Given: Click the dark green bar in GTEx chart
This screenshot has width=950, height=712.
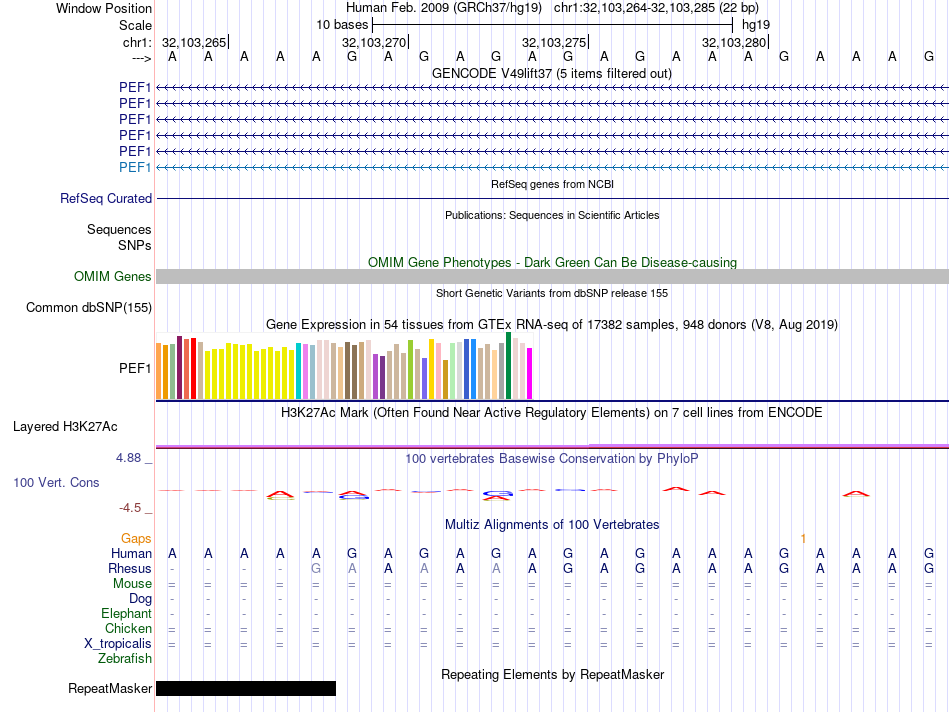Looking at the screenshot, I should click(x=509, y=365).
